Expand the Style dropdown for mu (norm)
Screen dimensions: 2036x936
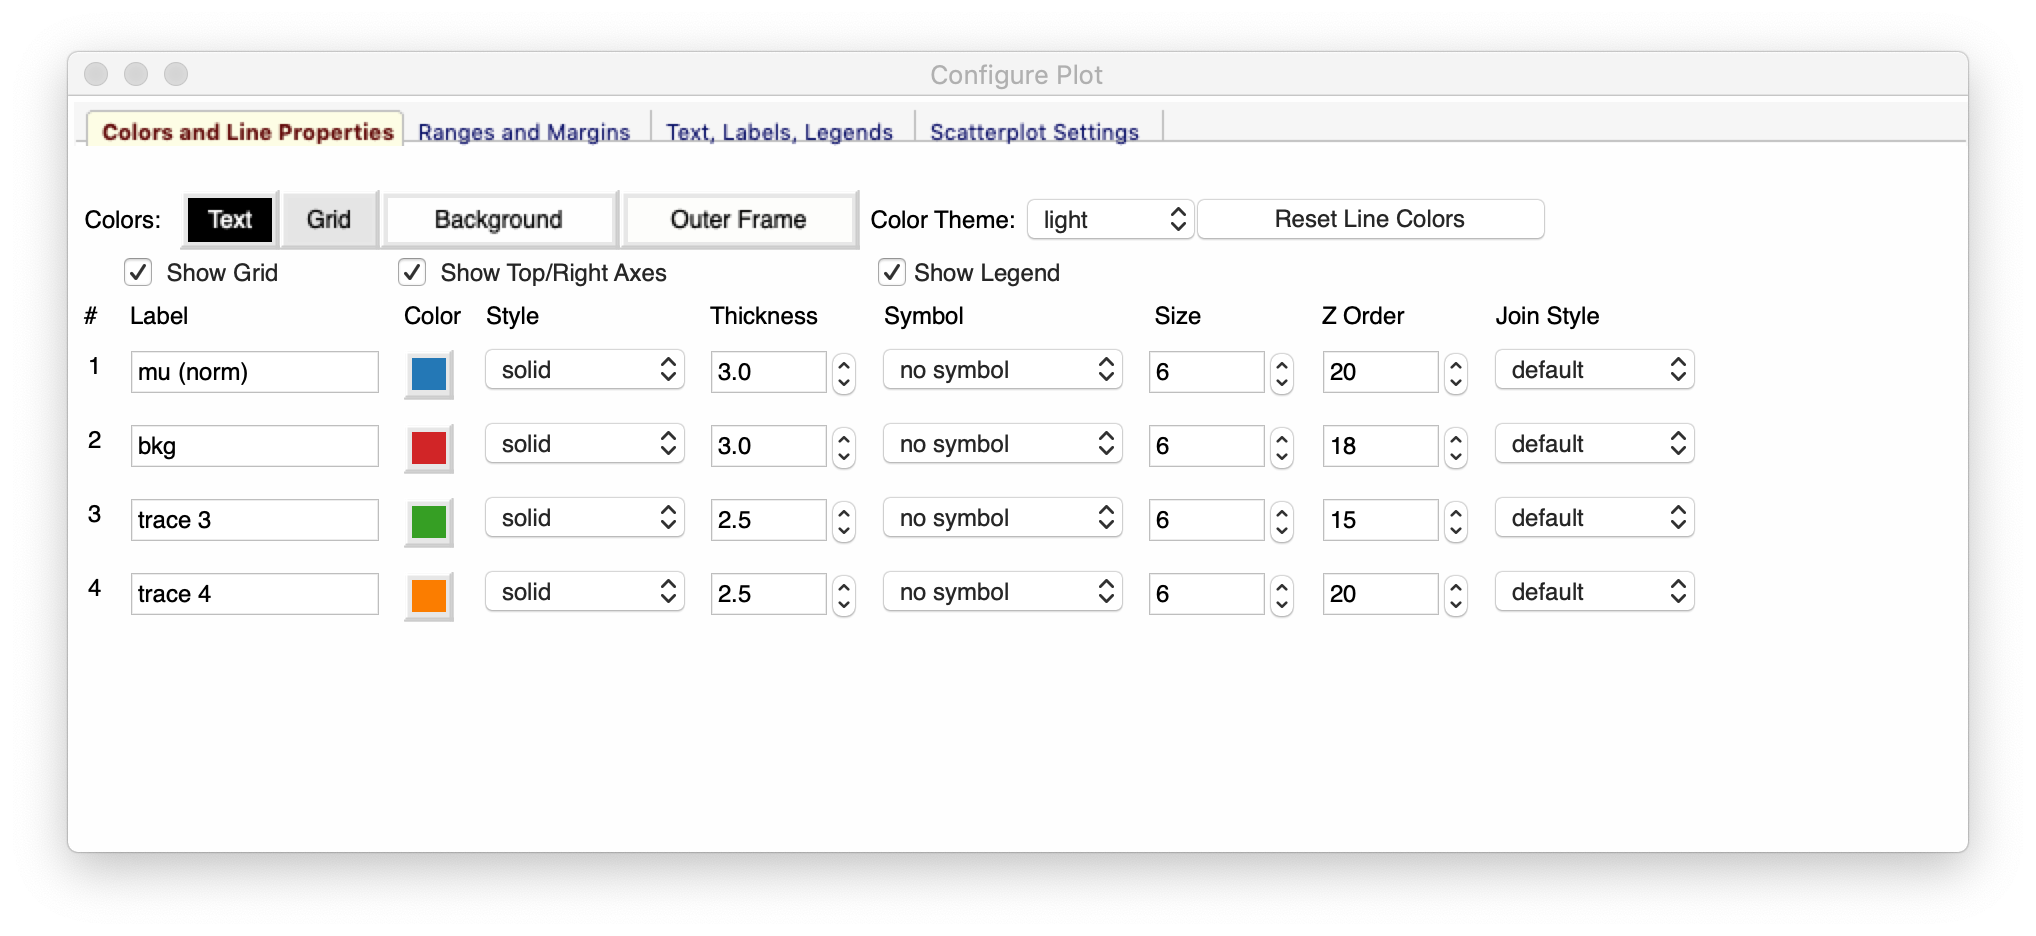(x=584, y=370)
